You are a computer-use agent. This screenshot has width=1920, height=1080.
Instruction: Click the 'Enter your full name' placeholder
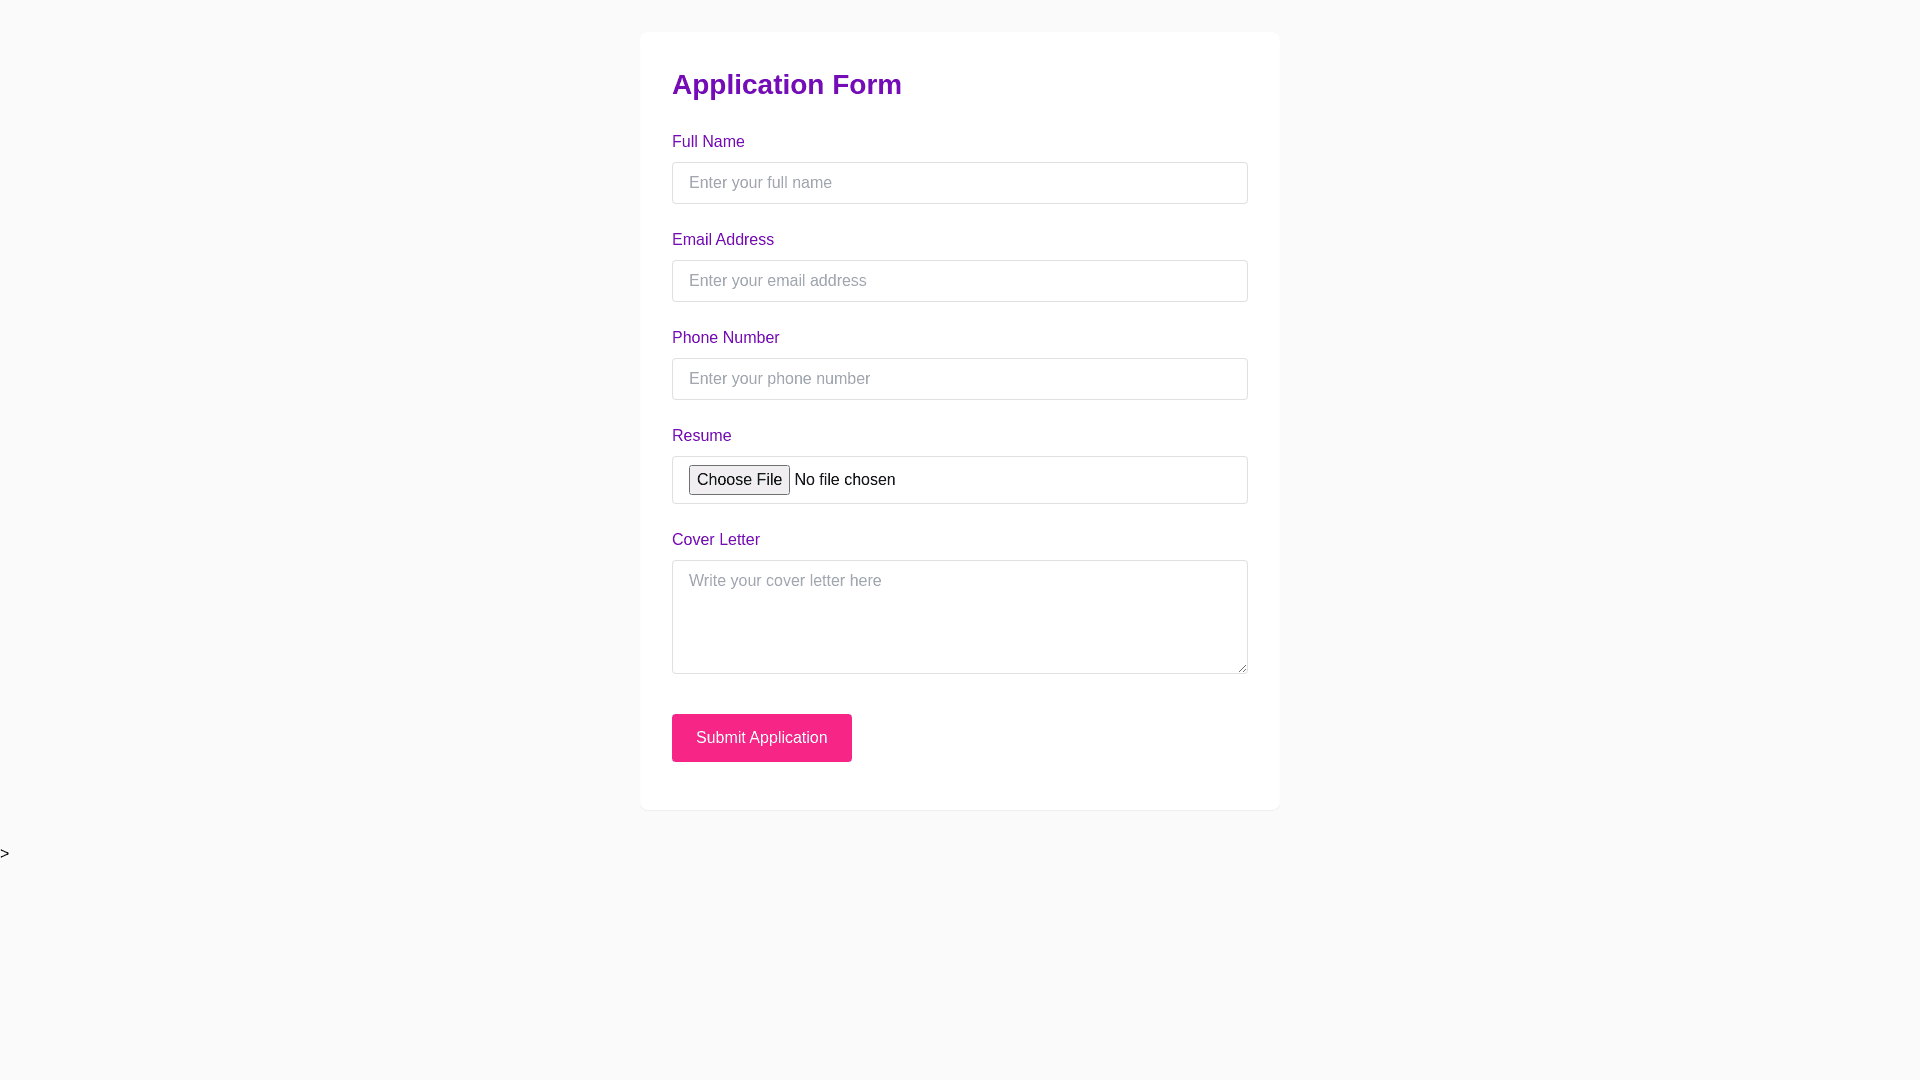coord(760,183)
